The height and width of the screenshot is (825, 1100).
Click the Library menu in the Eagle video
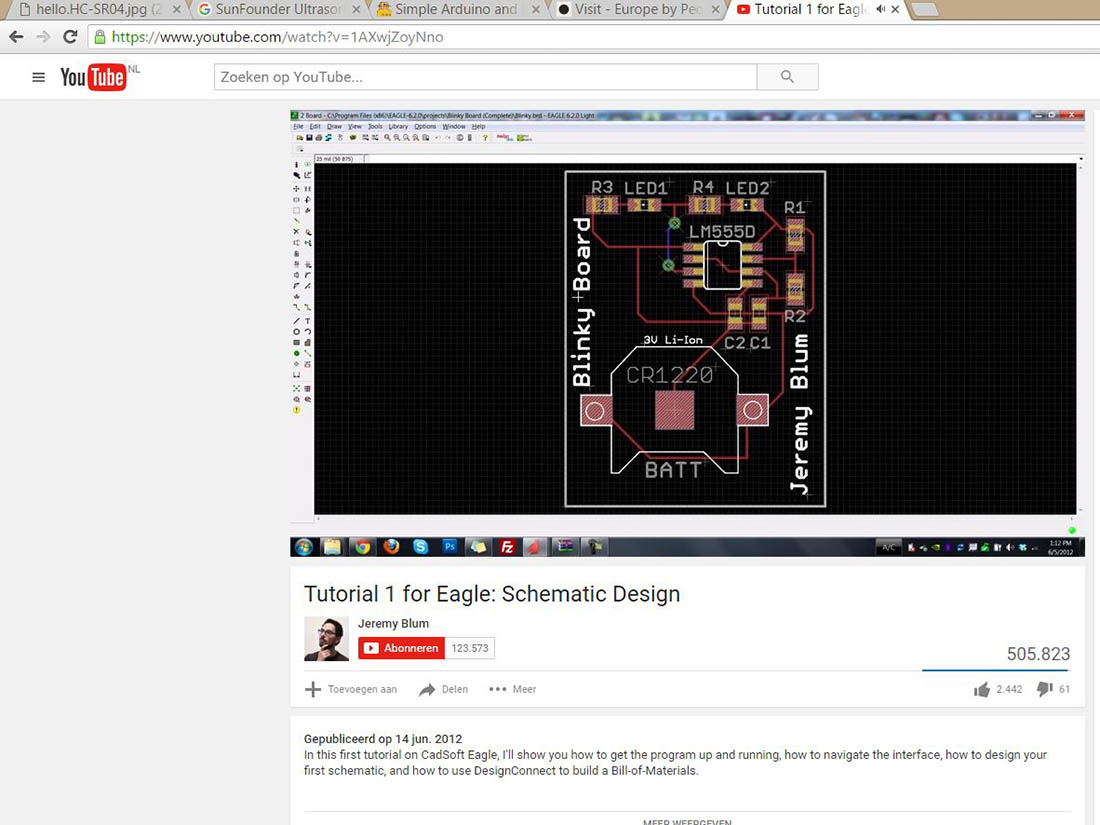(x=398, y=127)
